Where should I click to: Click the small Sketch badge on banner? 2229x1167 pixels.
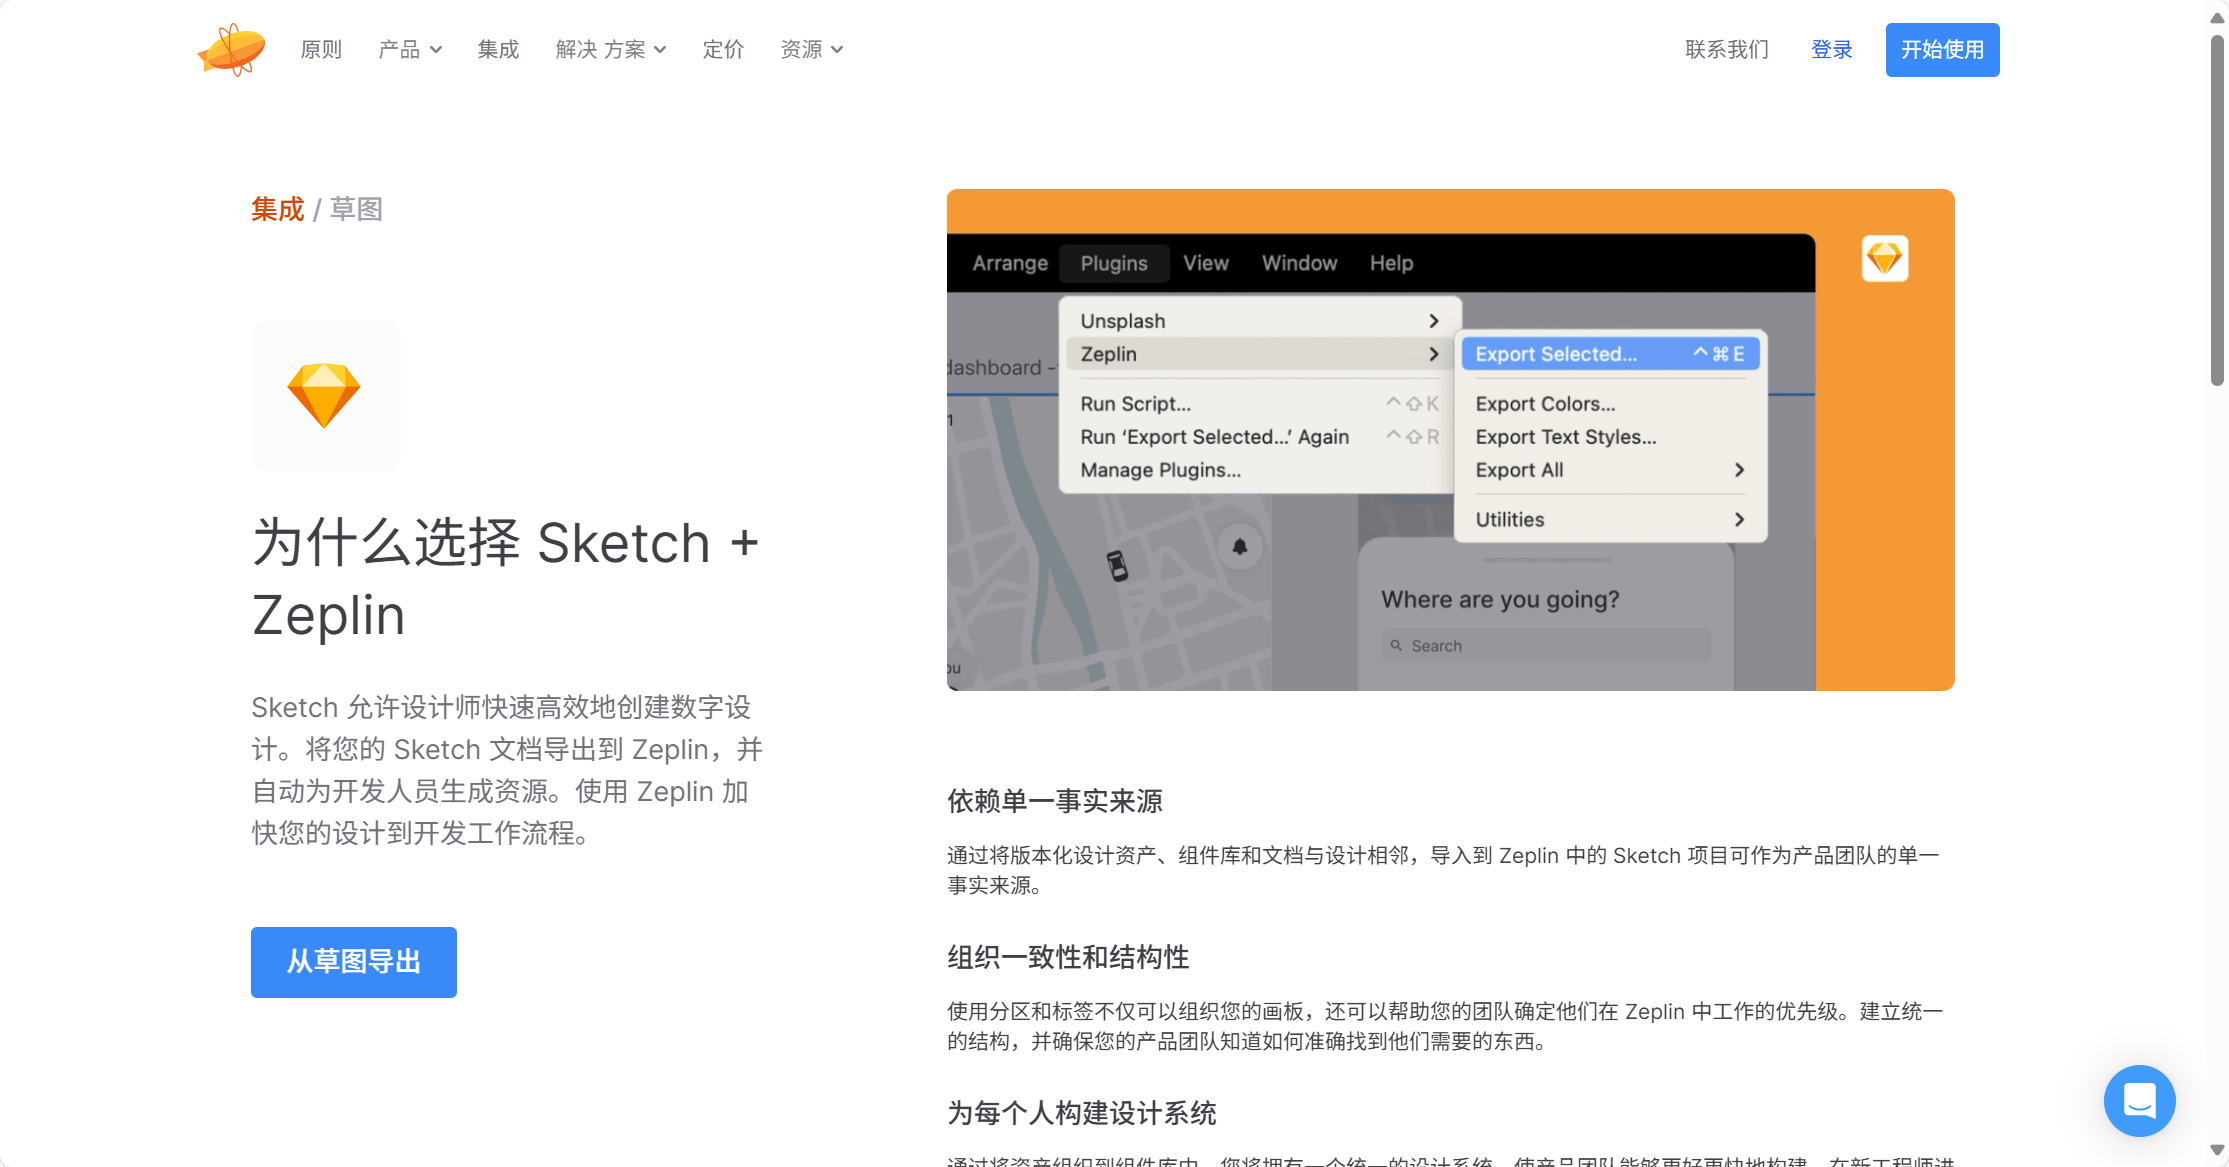(1884, 259)
